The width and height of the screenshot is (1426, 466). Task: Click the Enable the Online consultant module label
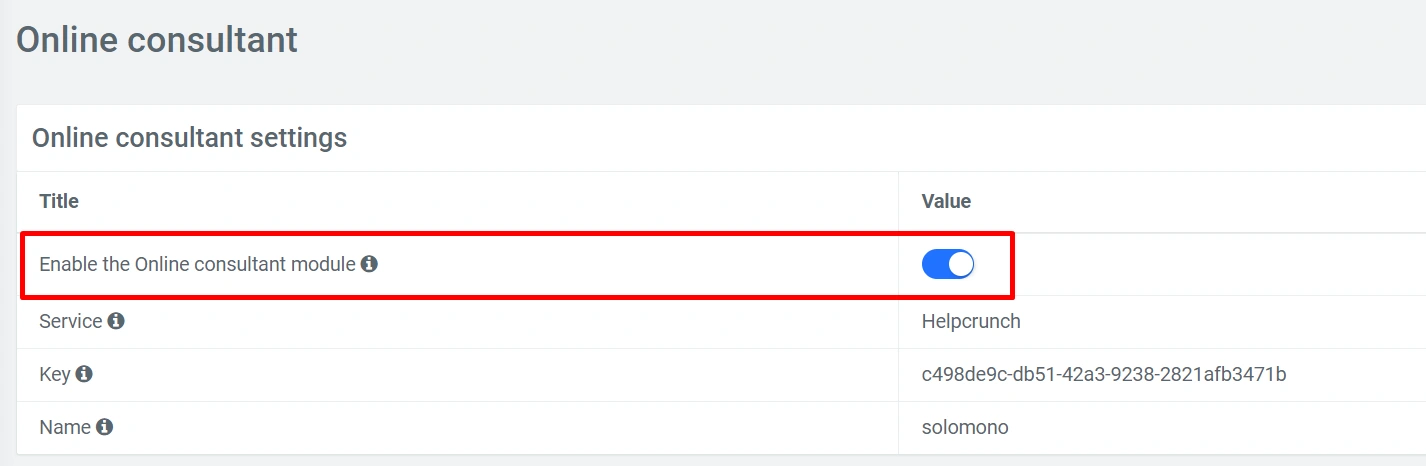[x=197, y=265]
